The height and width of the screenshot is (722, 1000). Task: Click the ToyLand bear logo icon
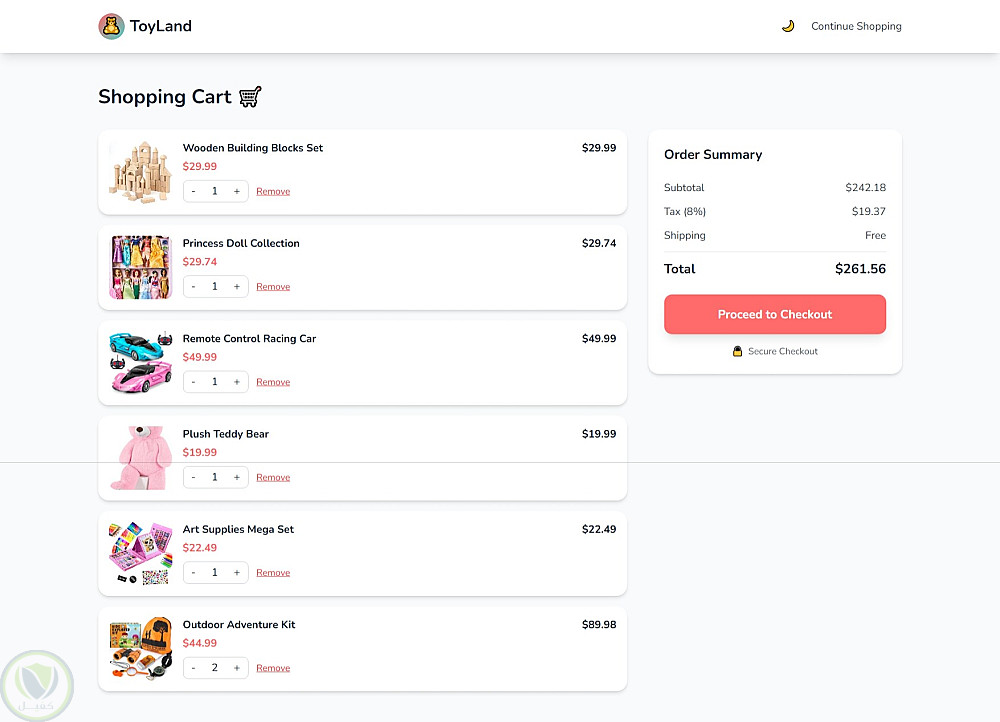tap(111, 26)
